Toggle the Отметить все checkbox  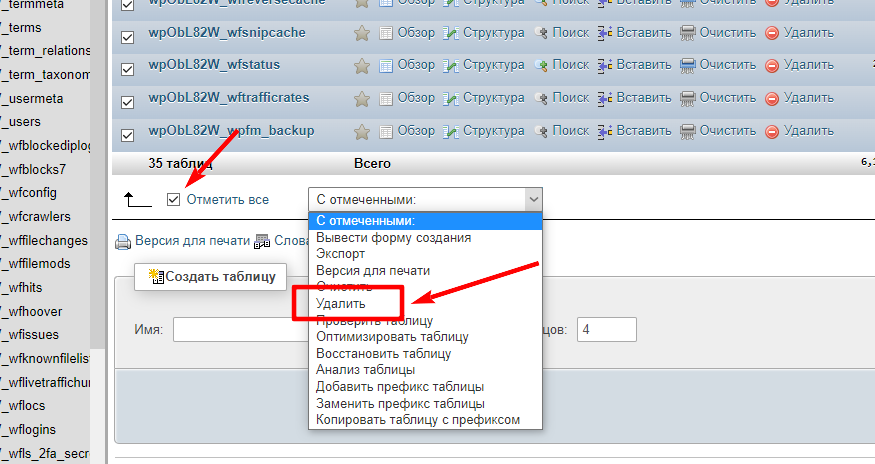click(x=174, y=199)
